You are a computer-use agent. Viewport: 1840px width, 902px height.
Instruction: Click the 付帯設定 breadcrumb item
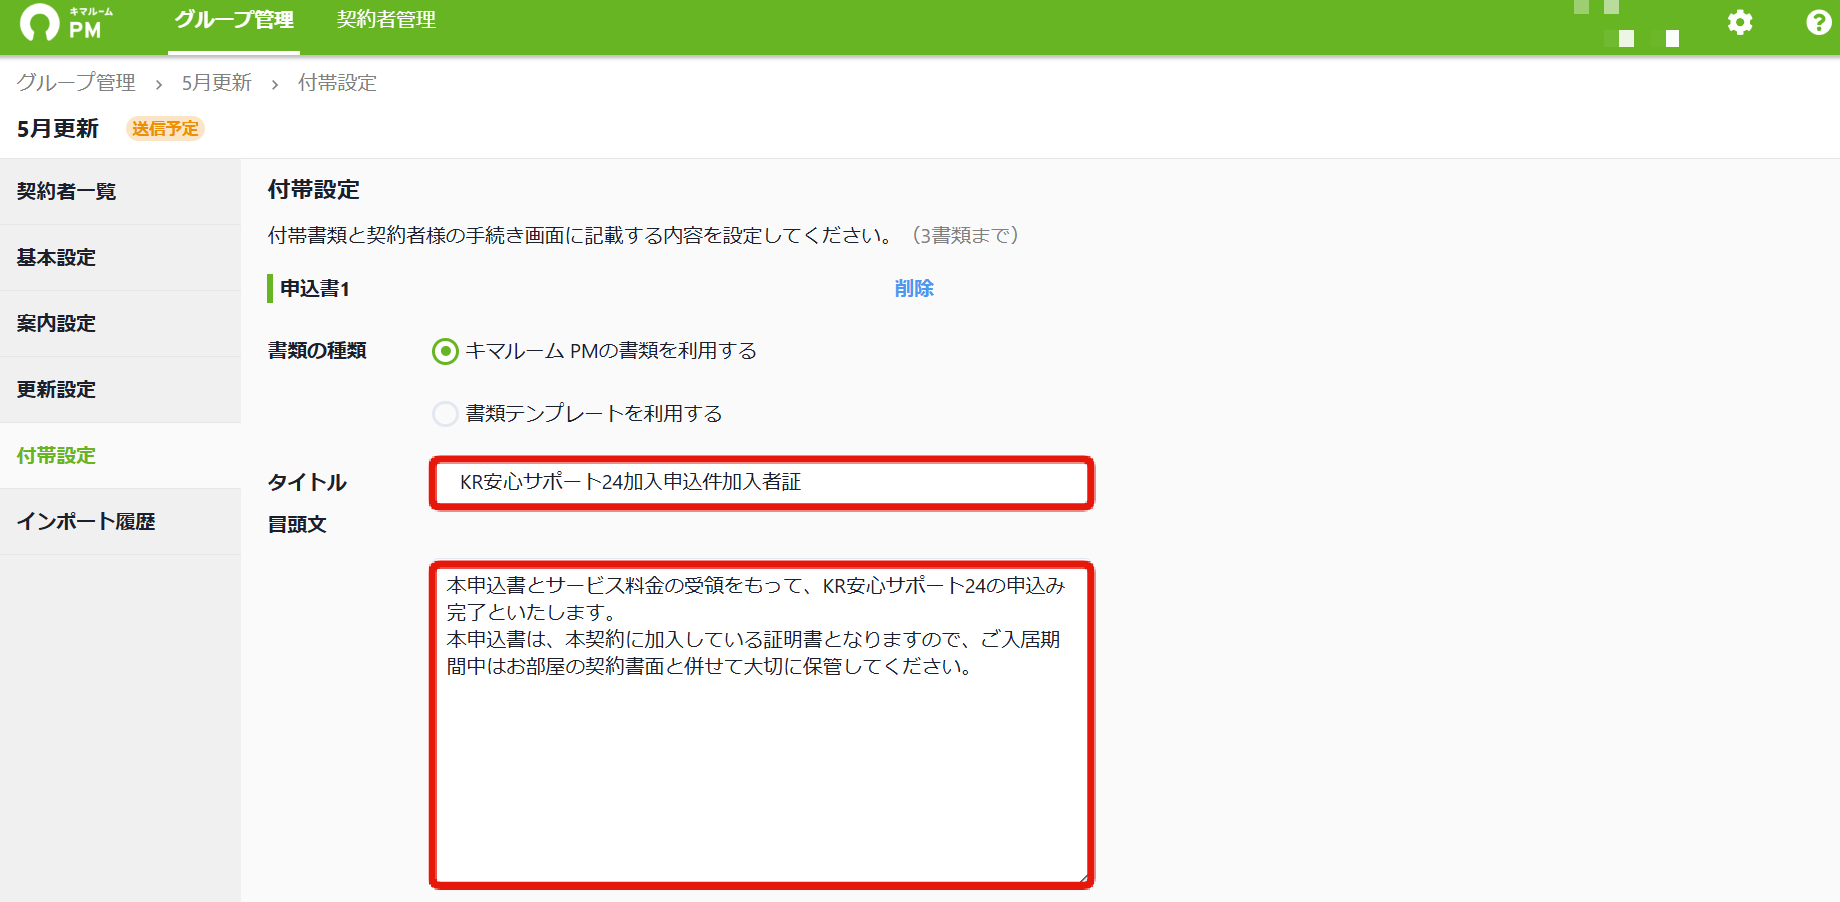point(337,83)
